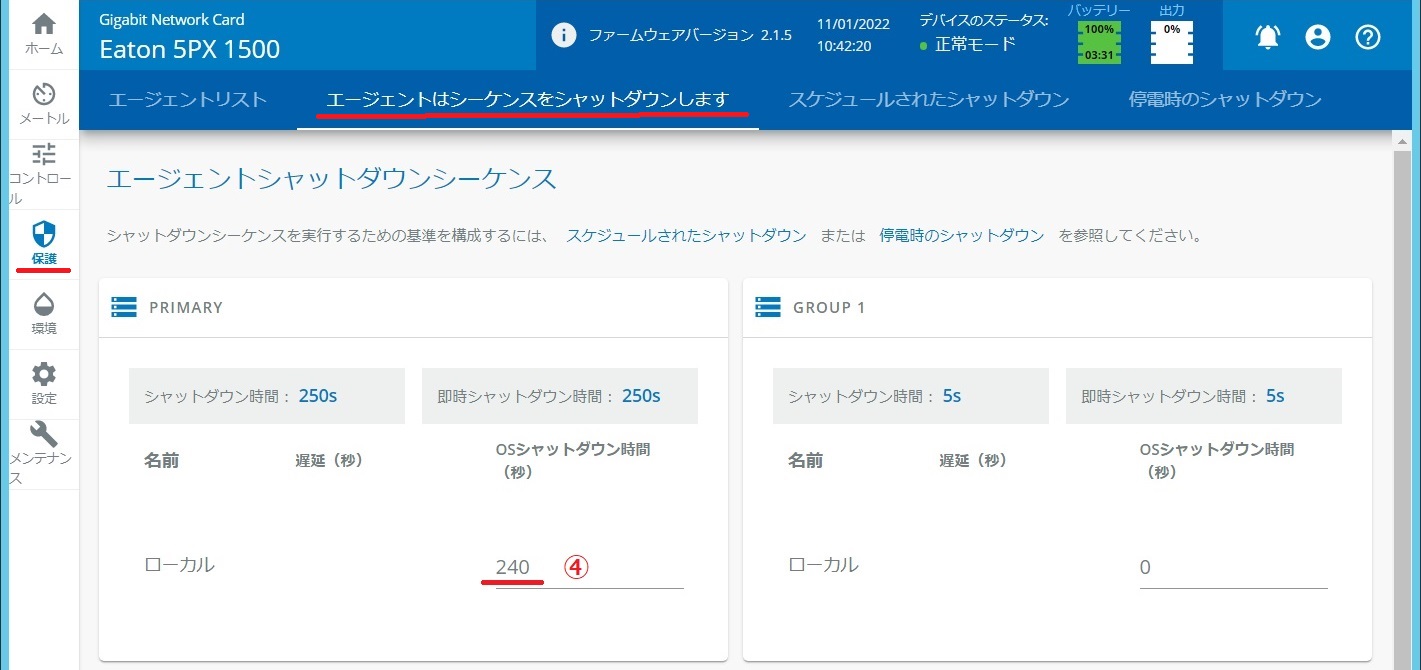The height and width of the screenshot is (670, 1421).
Task: Open the user account profile icon
Action: pos(1318,37)
